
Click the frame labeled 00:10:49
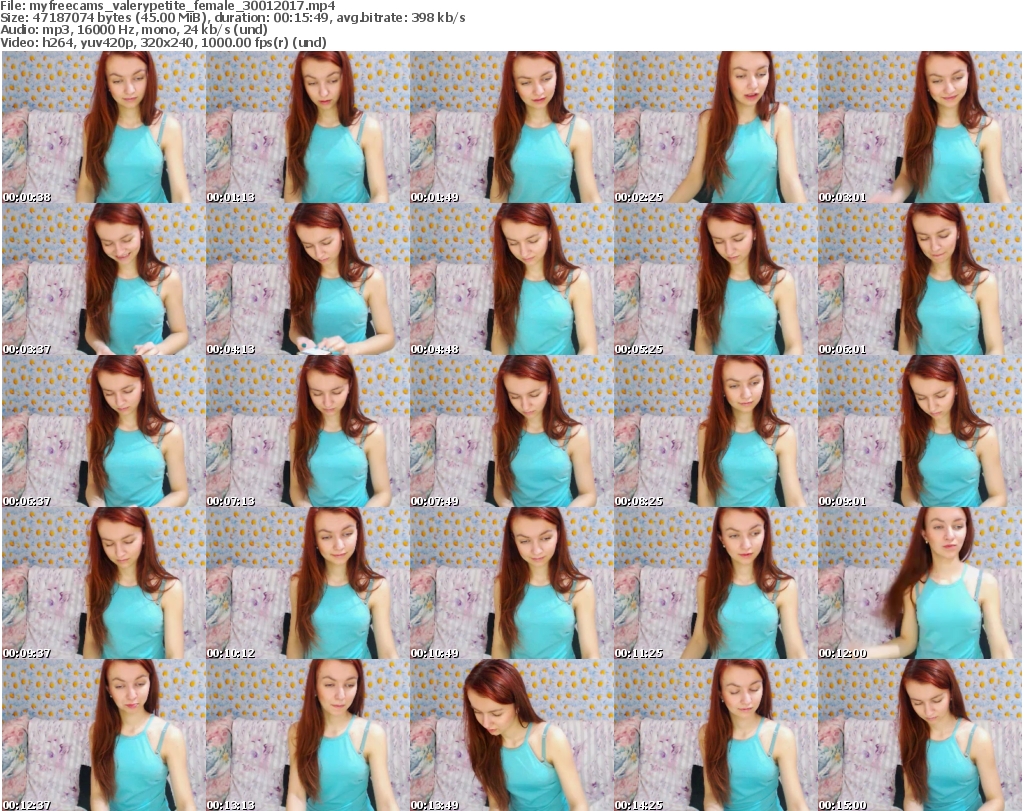pos(511,583)
